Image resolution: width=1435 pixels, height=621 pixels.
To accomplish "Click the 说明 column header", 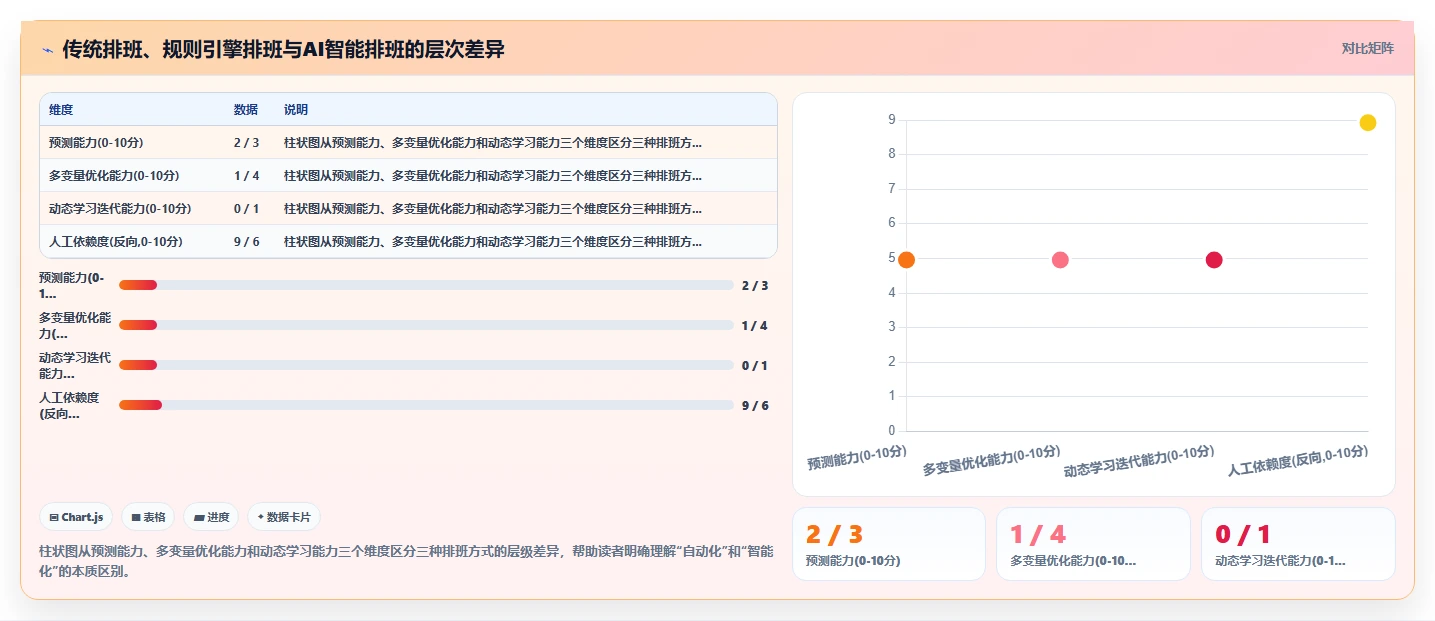I will point(296,110).
